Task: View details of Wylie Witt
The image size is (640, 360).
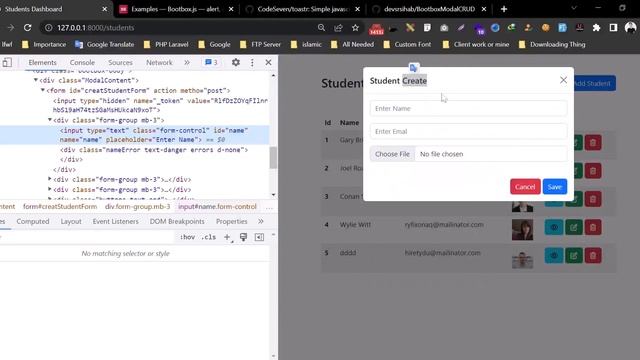Action: (554, 227)
